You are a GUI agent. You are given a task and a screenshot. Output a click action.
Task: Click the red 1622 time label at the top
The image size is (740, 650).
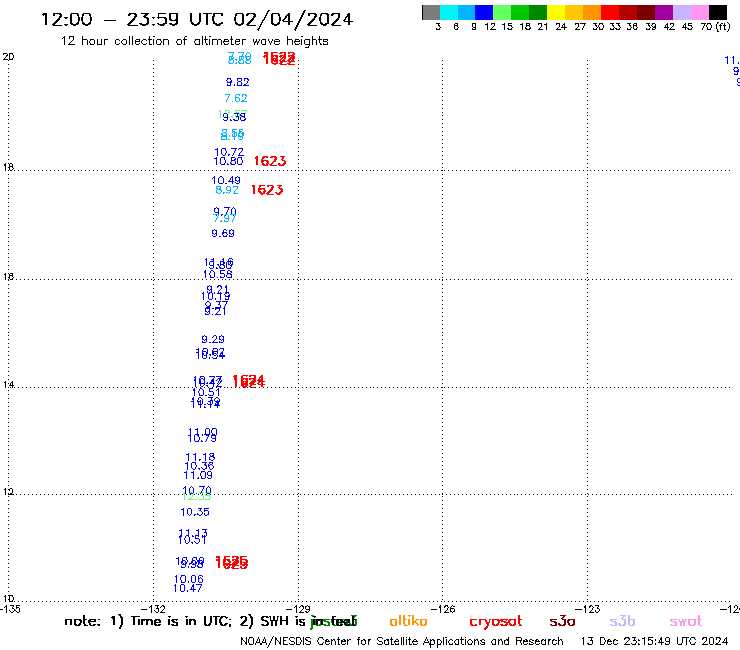(279, 59)
